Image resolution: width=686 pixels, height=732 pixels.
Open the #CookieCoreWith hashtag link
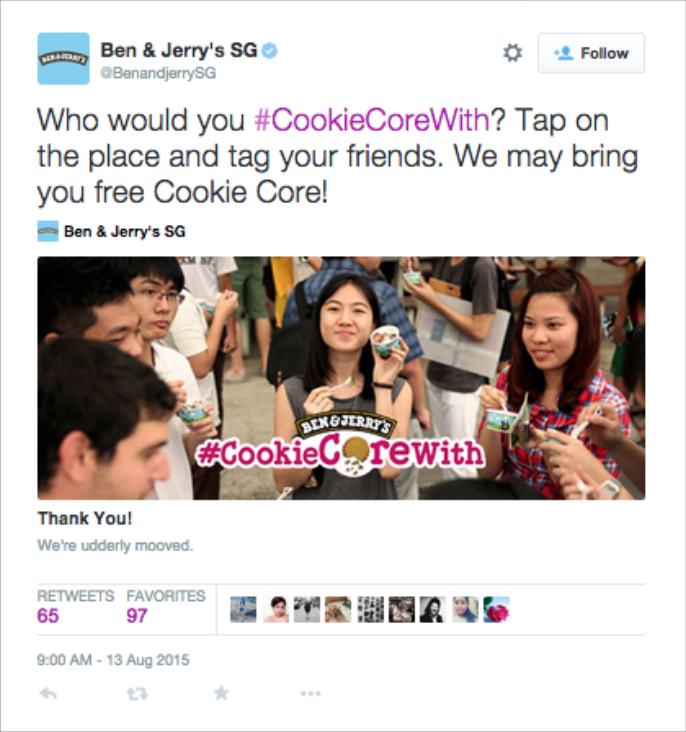(372, 120)
